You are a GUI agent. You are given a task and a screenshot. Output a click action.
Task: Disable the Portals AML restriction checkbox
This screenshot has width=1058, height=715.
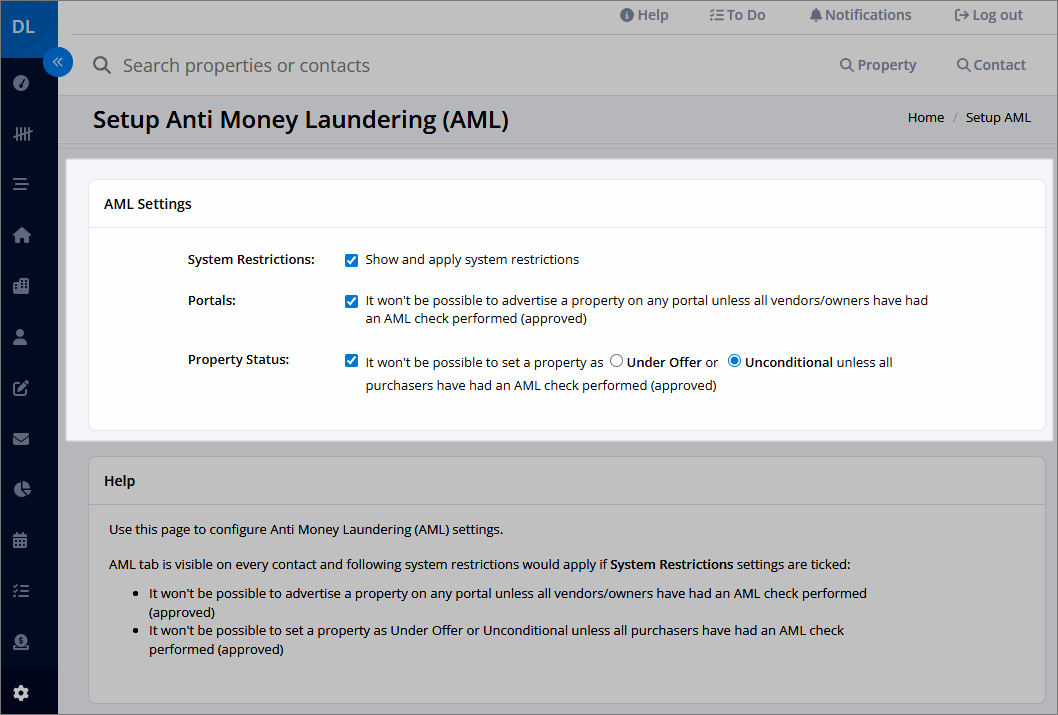351,300
